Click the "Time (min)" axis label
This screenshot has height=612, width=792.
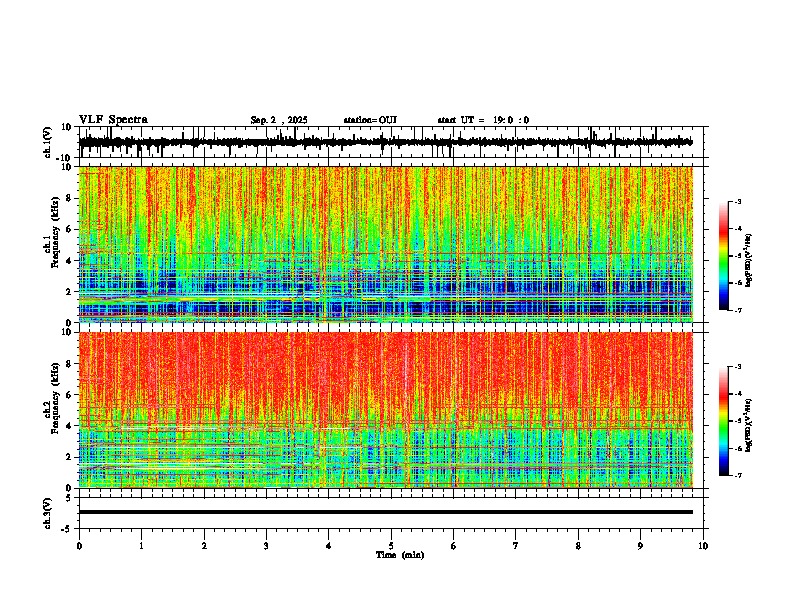400,555
